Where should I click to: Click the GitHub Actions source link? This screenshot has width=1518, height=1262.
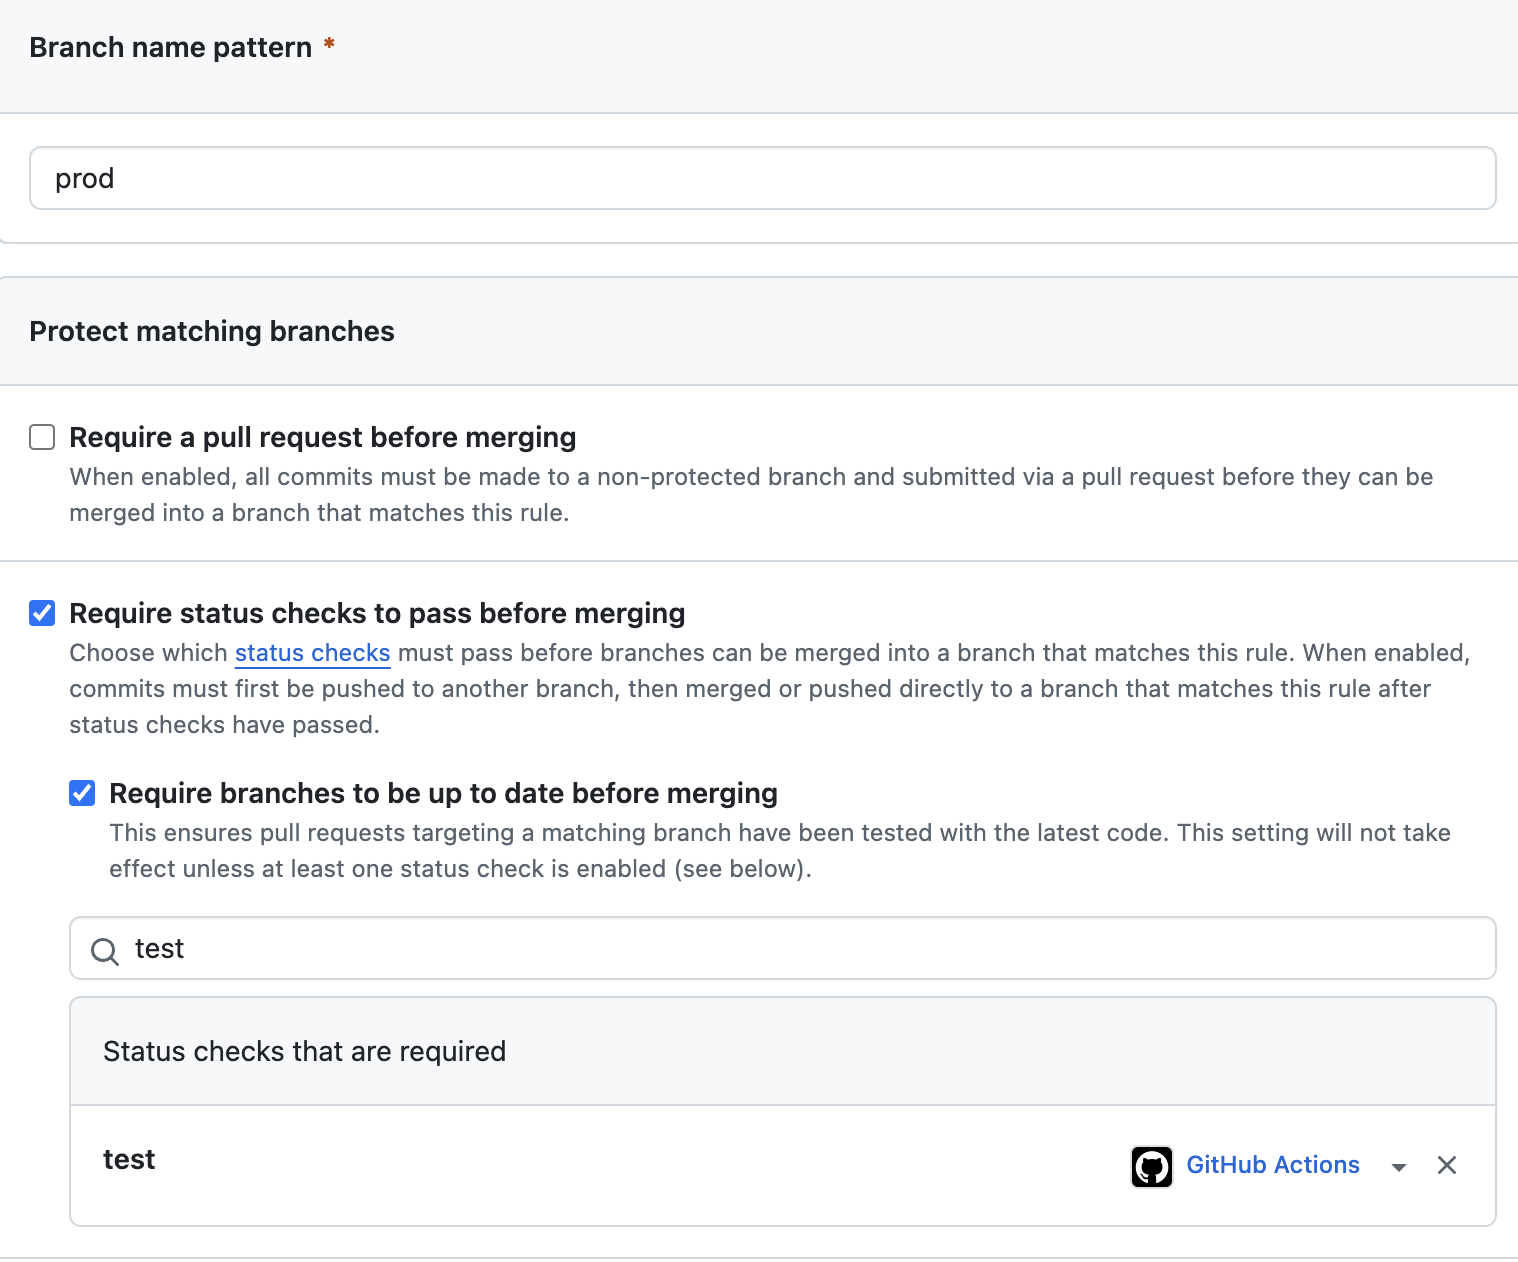(x=1272, y=1165)
